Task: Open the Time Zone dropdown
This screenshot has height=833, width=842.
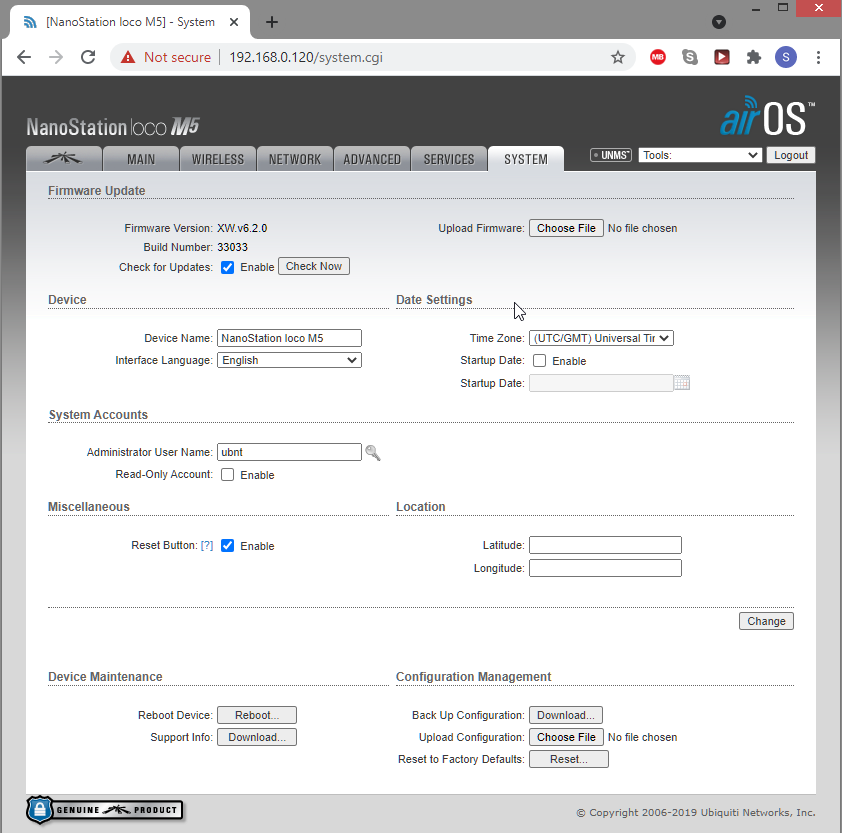Action: click(x=601, y=338)
